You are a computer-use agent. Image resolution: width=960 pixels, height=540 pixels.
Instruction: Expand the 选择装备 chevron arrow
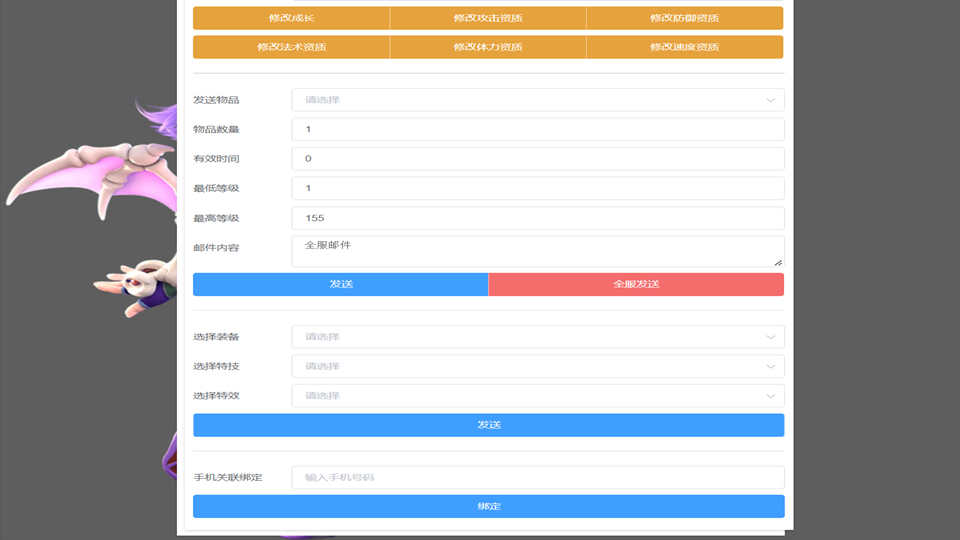[x=770, y=337]
